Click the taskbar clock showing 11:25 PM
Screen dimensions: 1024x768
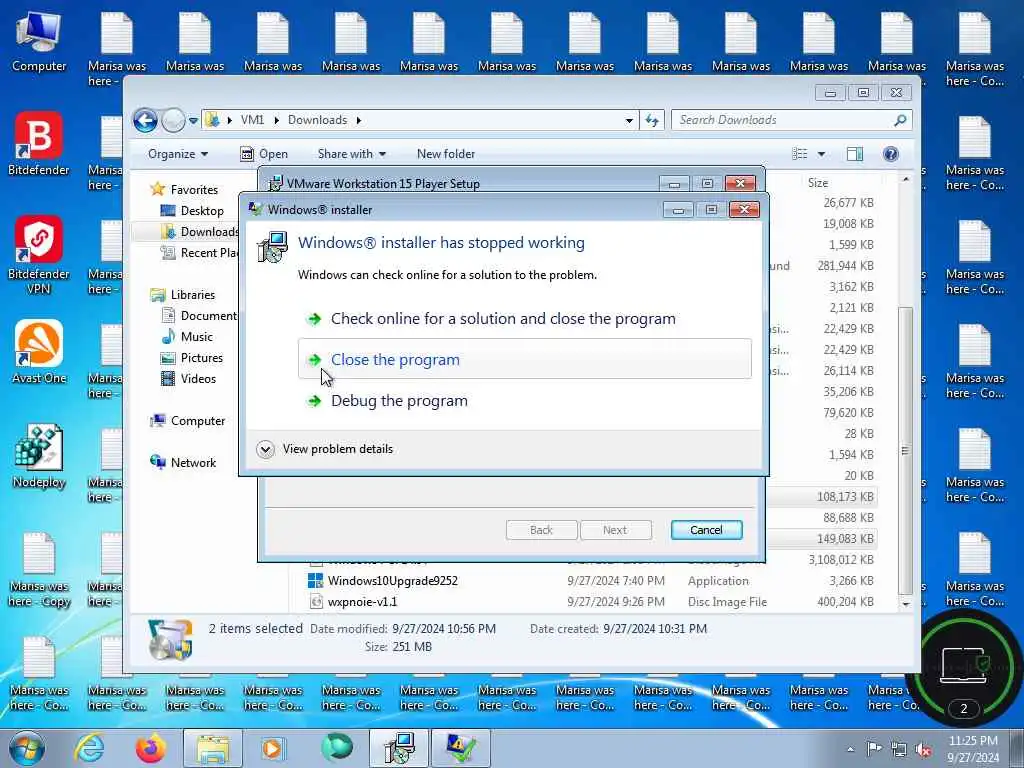click(973, 749)
